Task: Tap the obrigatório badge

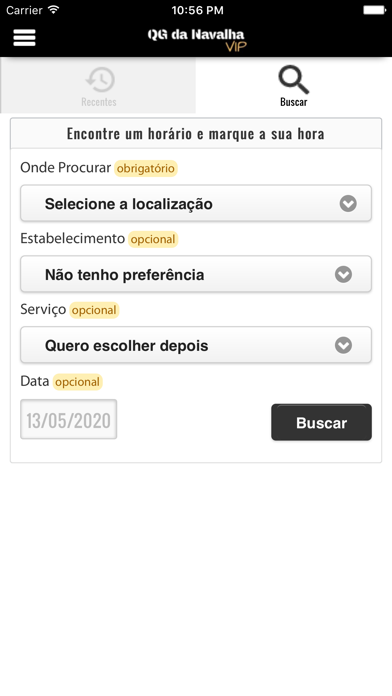Action: tap(146, 169)
